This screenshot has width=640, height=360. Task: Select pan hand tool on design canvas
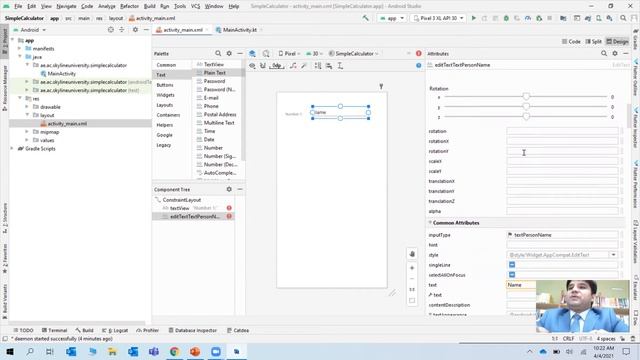[412, 254]
